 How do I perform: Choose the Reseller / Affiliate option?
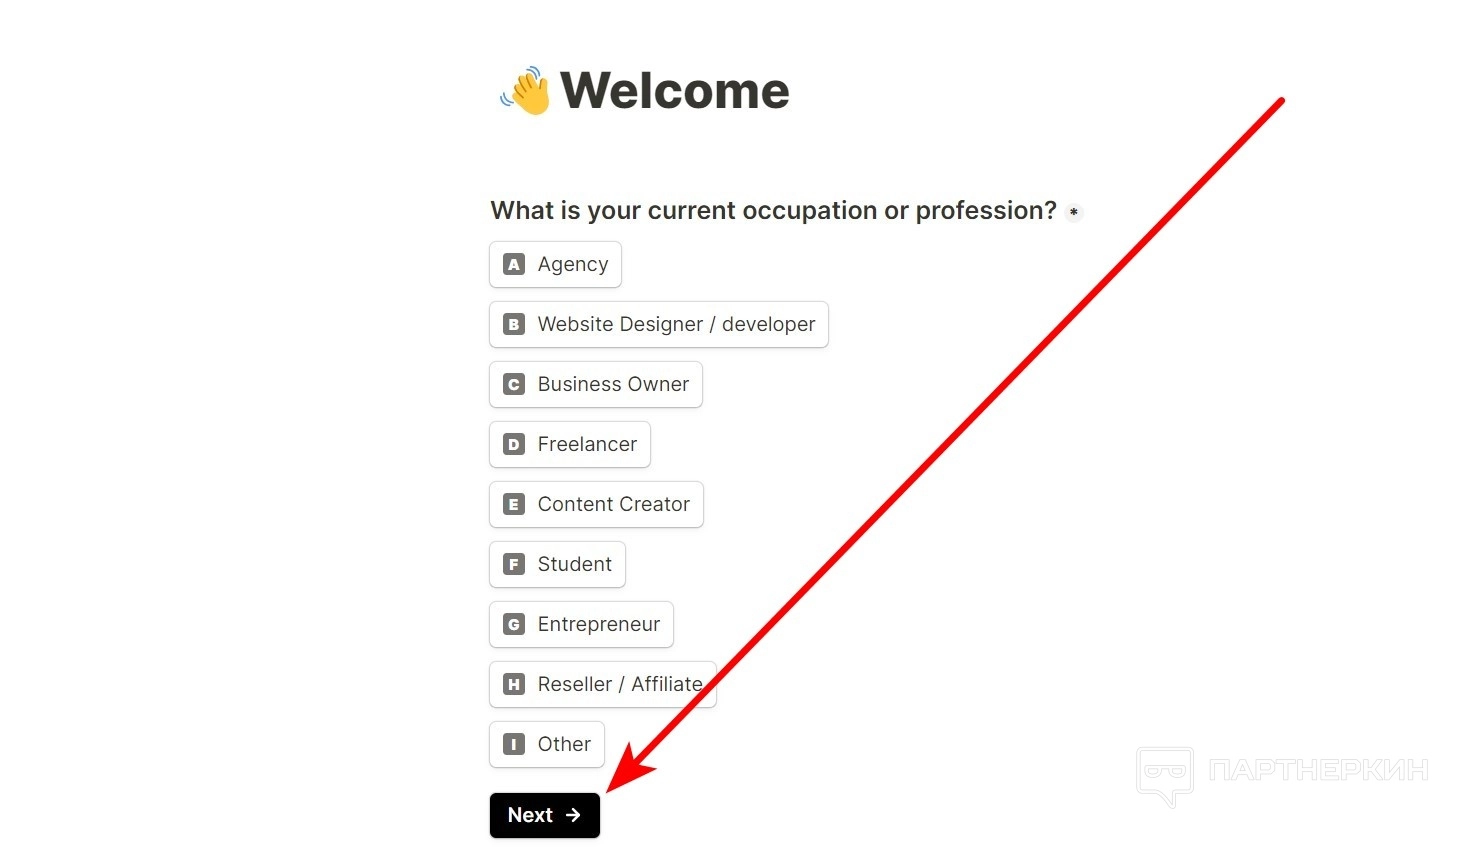coord(602,685)
